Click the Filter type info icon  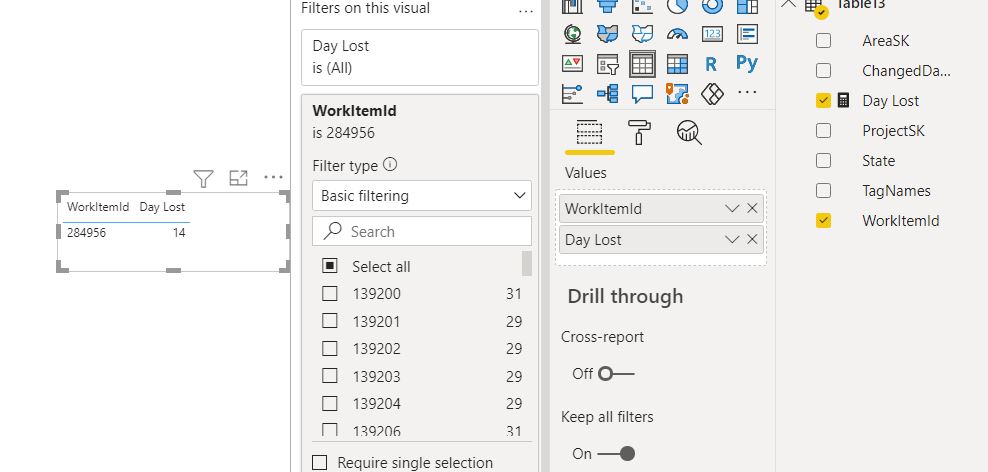point(390,165)
